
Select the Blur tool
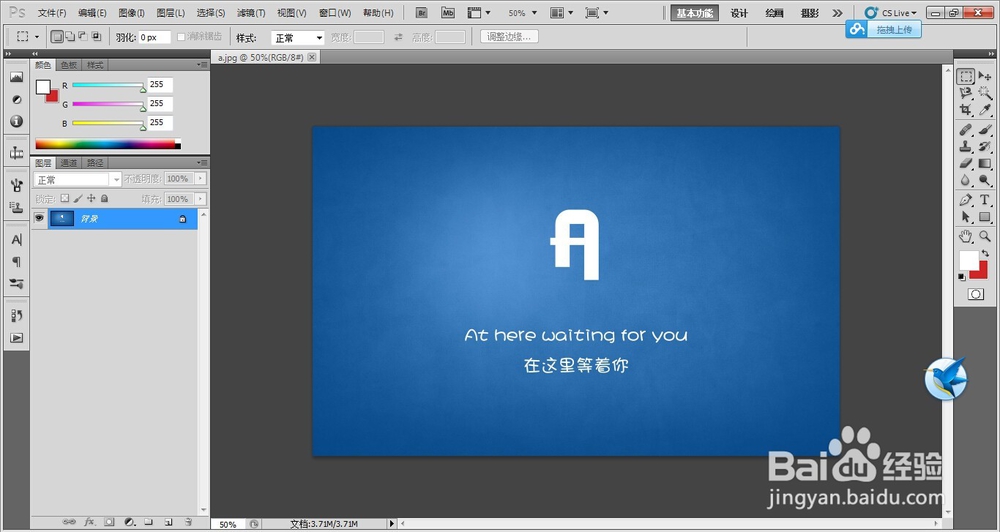(x=966, y=181)
